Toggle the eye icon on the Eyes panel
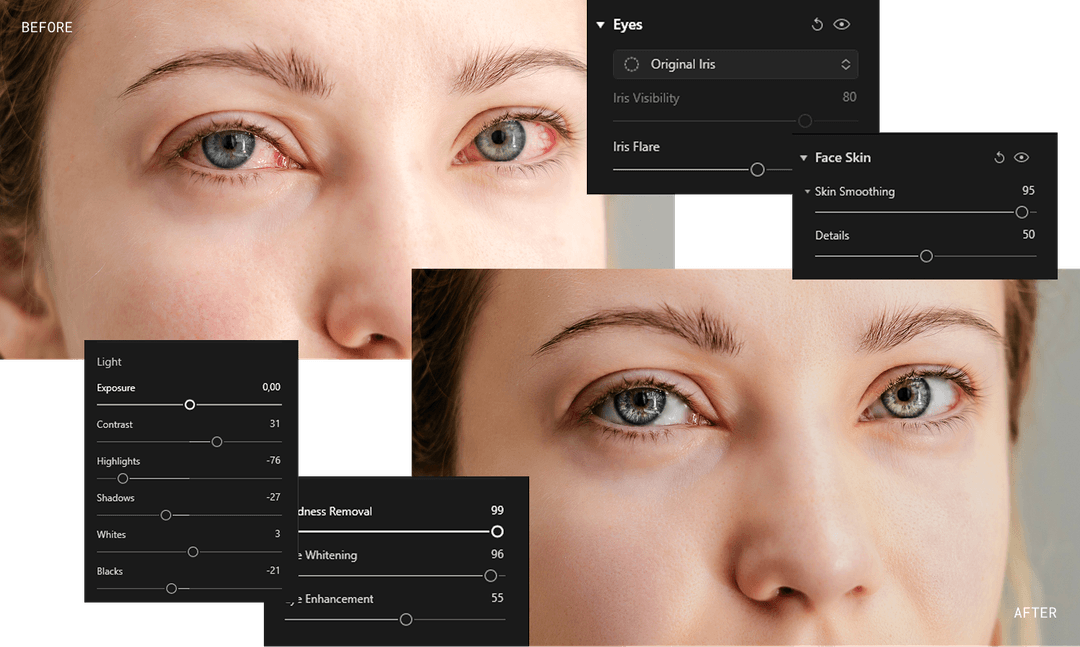This screenshot has height=647, width=1080. point(841,24)
